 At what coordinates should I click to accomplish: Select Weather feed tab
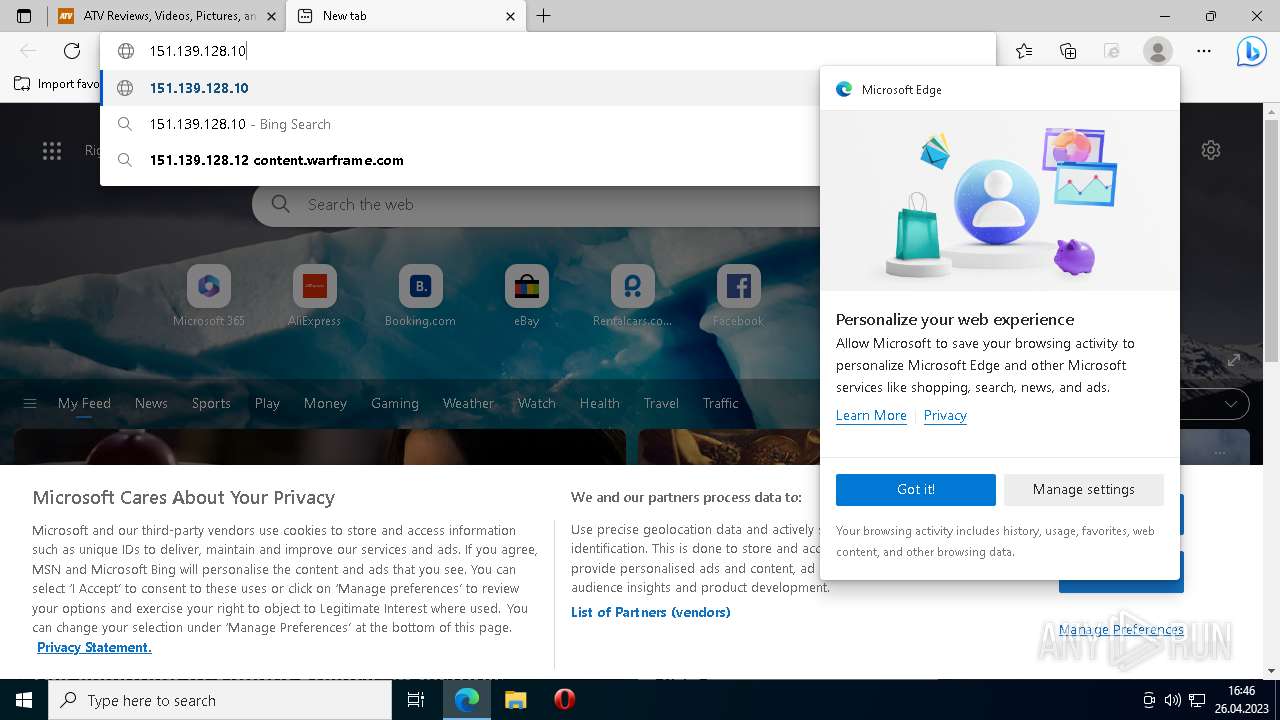coord(468,403)
